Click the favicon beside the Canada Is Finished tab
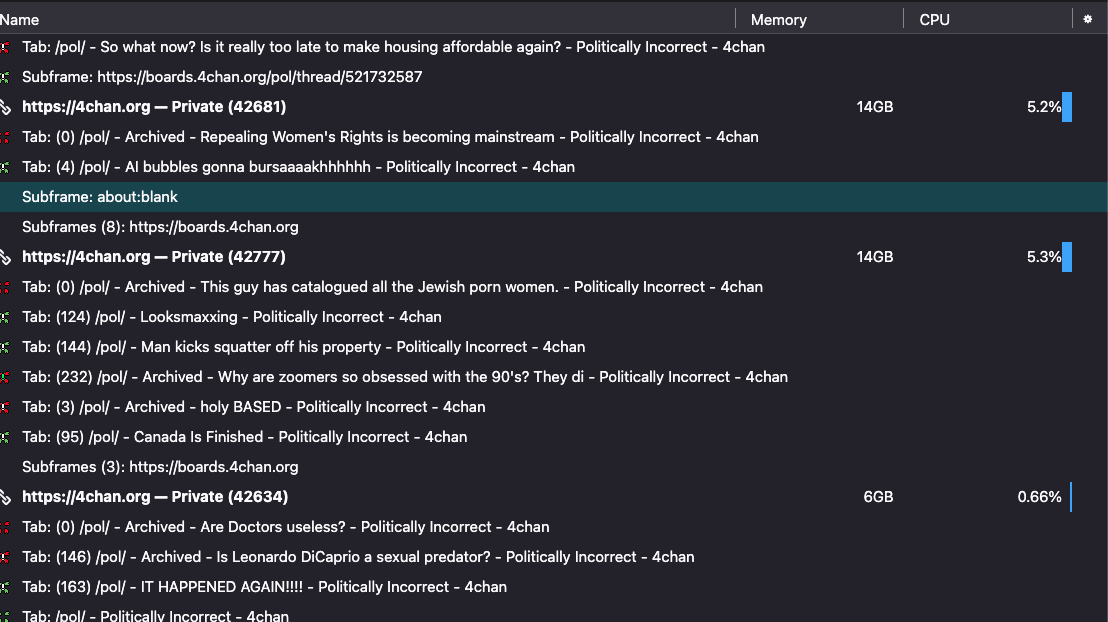Screen dimensions: 1108x622 (5, 437)
